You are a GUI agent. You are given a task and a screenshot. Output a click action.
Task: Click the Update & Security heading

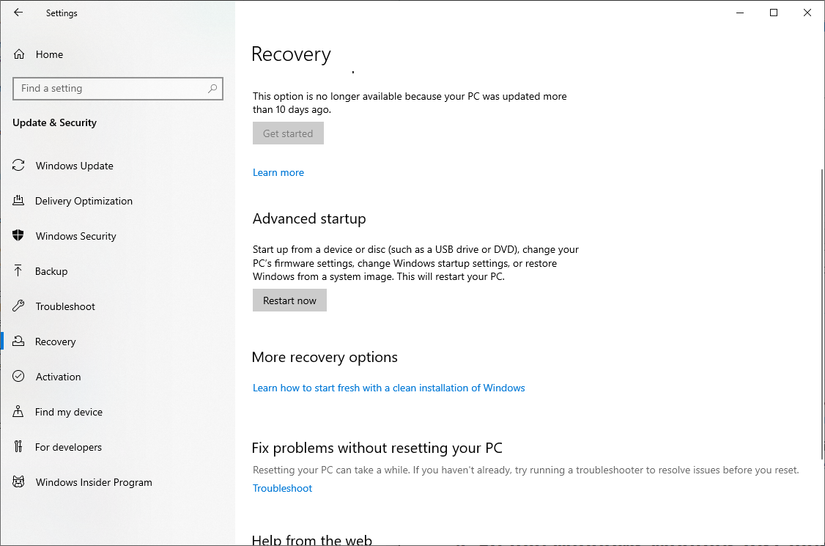55,123
